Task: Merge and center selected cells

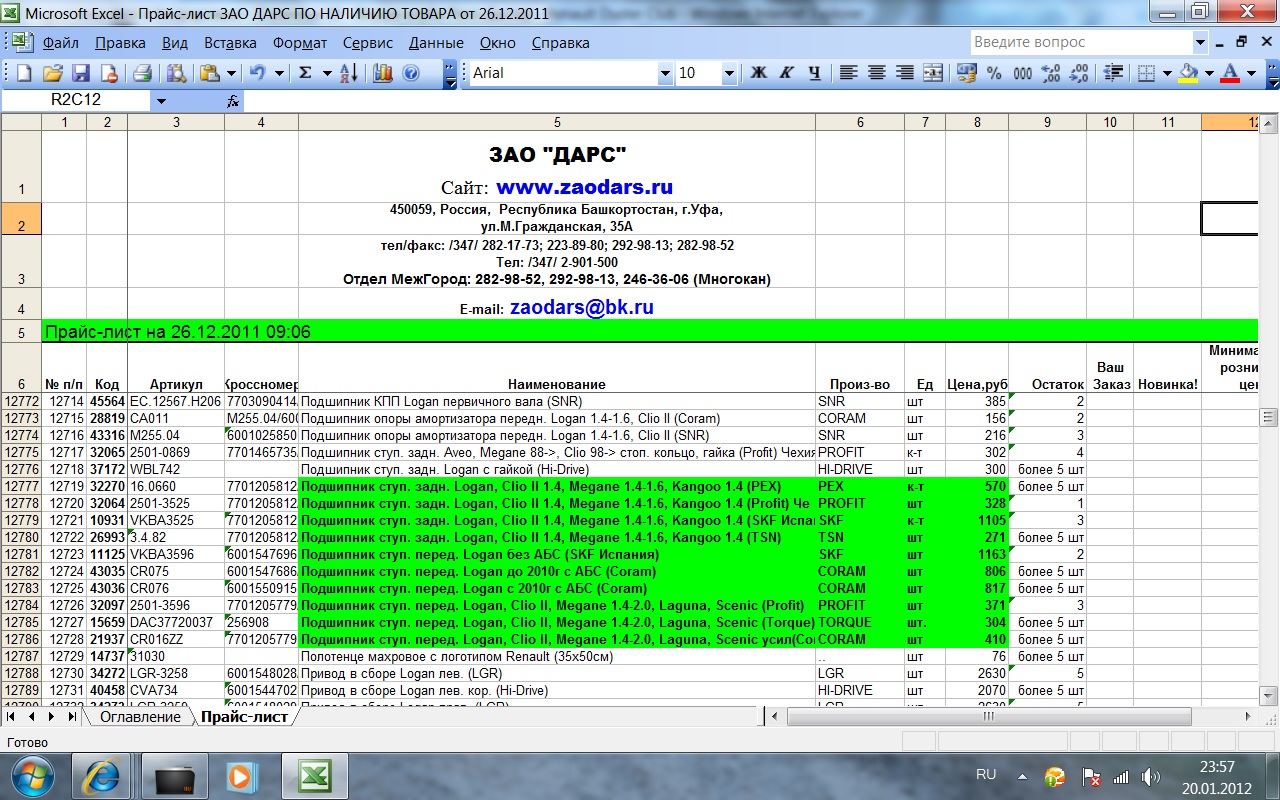Action: (933, 73)
